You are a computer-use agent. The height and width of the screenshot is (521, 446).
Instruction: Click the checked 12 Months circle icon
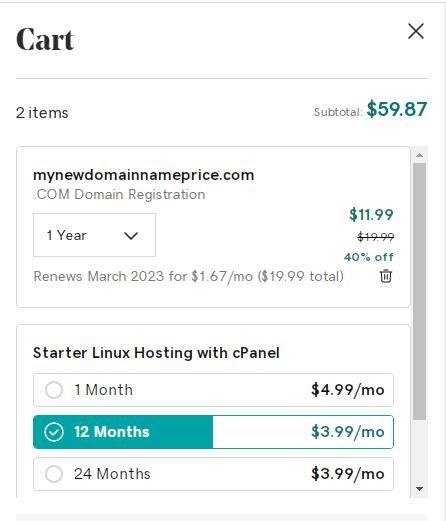click(54, 432)
